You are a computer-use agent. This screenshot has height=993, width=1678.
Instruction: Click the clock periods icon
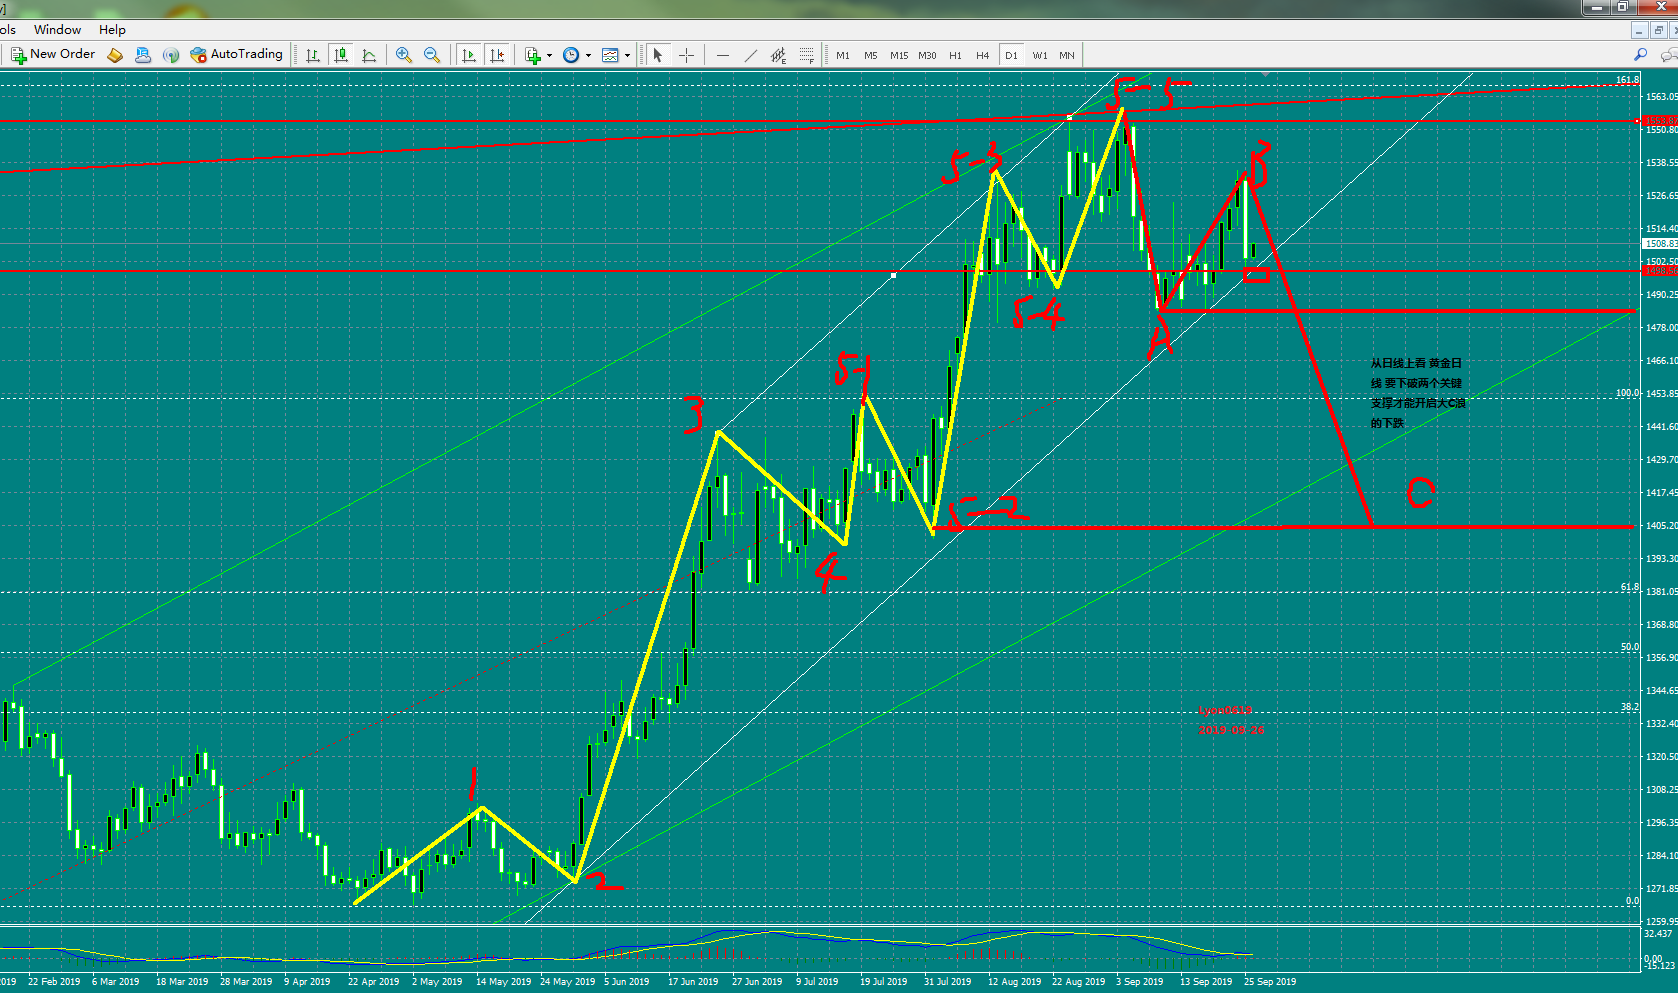[571, 55]
